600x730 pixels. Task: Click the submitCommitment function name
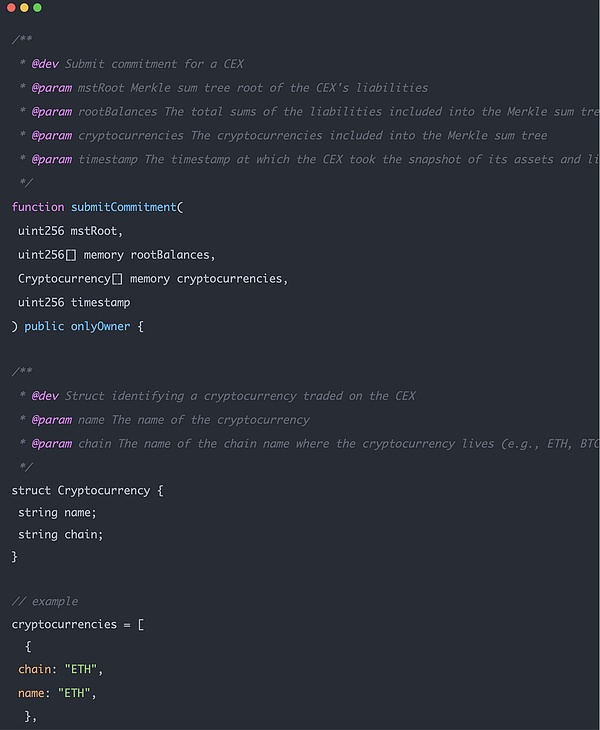126,207
